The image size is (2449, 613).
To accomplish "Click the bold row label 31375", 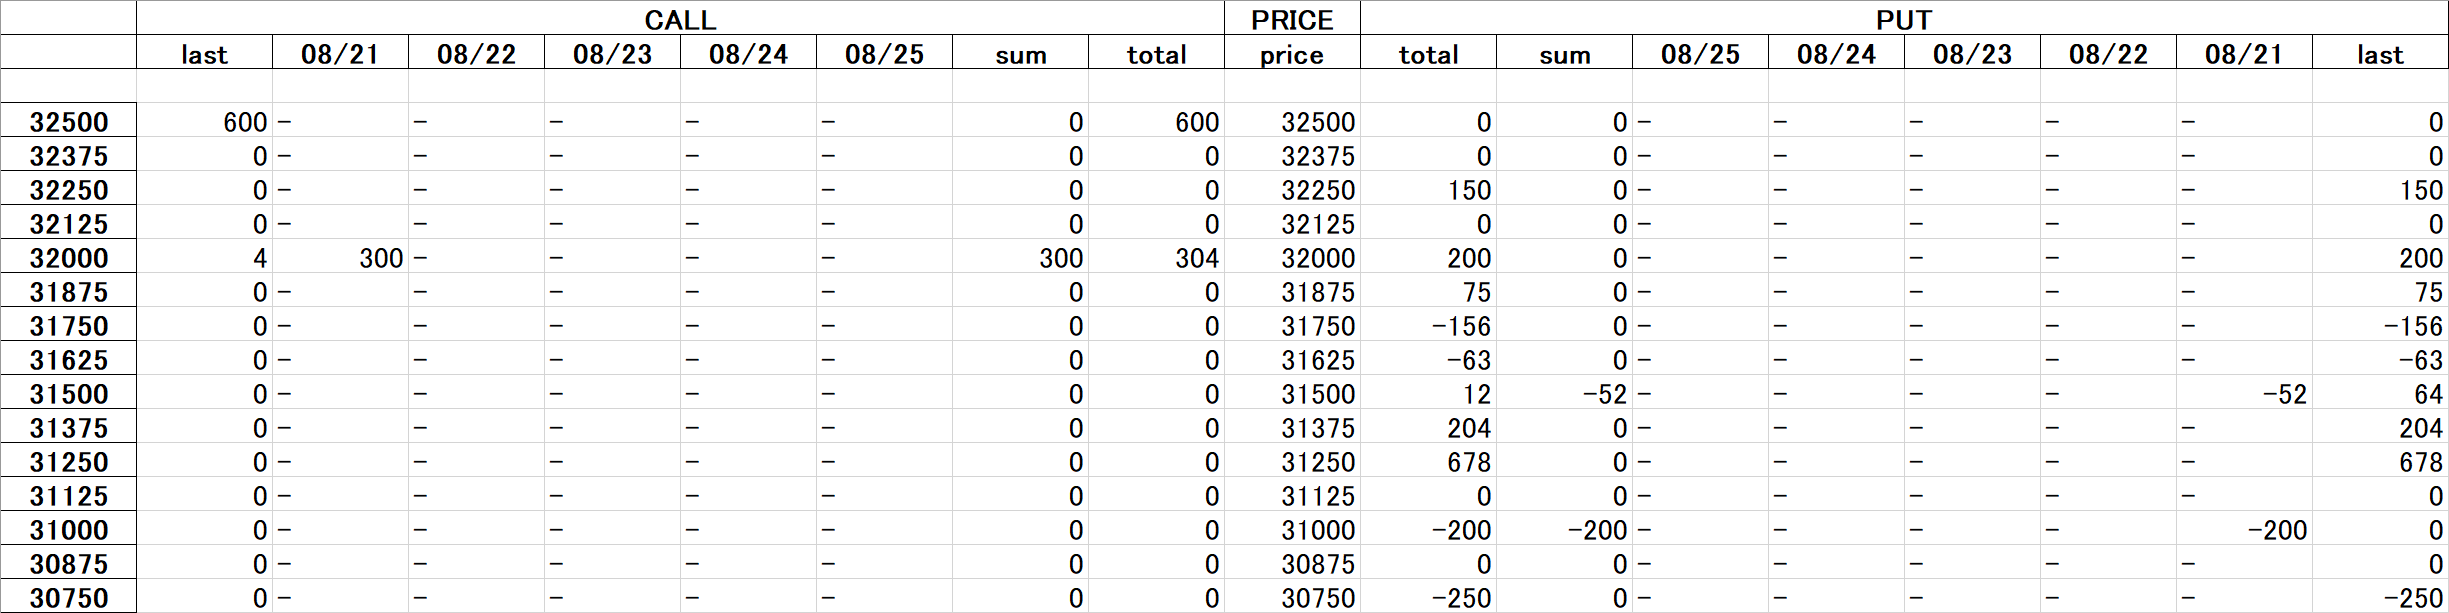I will [x=68, y=427].
